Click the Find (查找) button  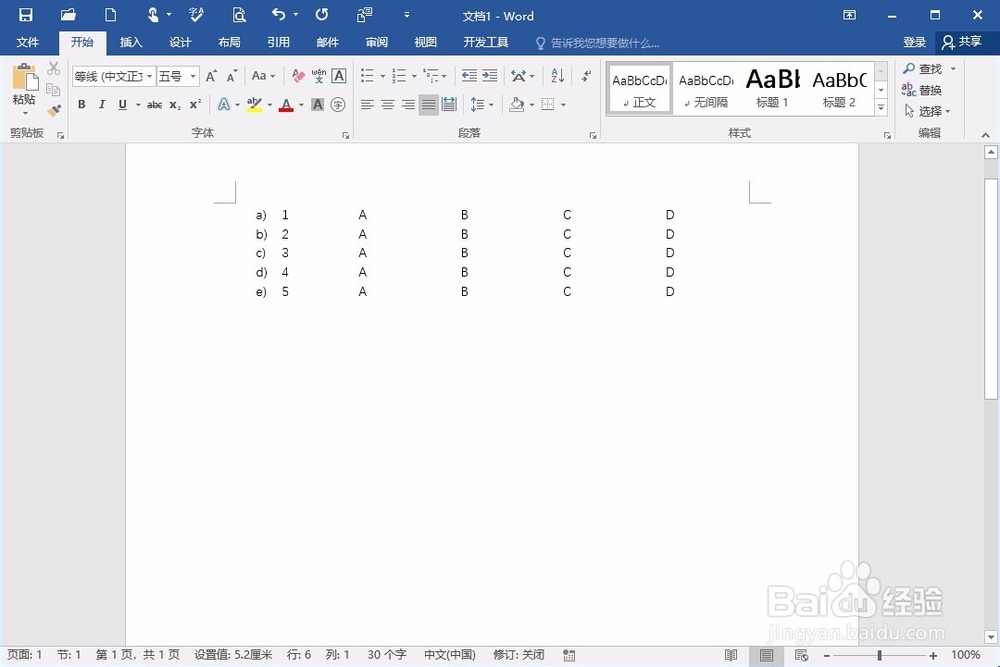point(923,68)
